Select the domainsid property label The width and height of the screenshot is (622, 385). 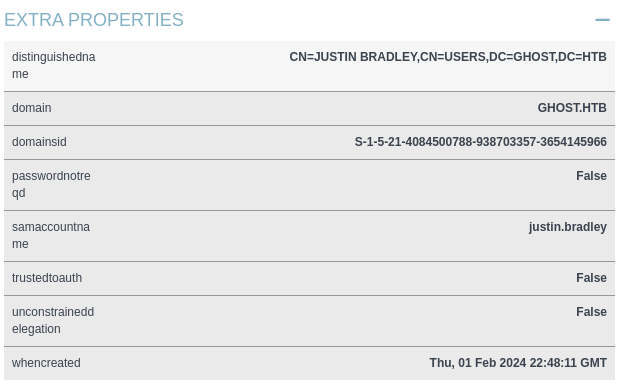tap(39, 142)
